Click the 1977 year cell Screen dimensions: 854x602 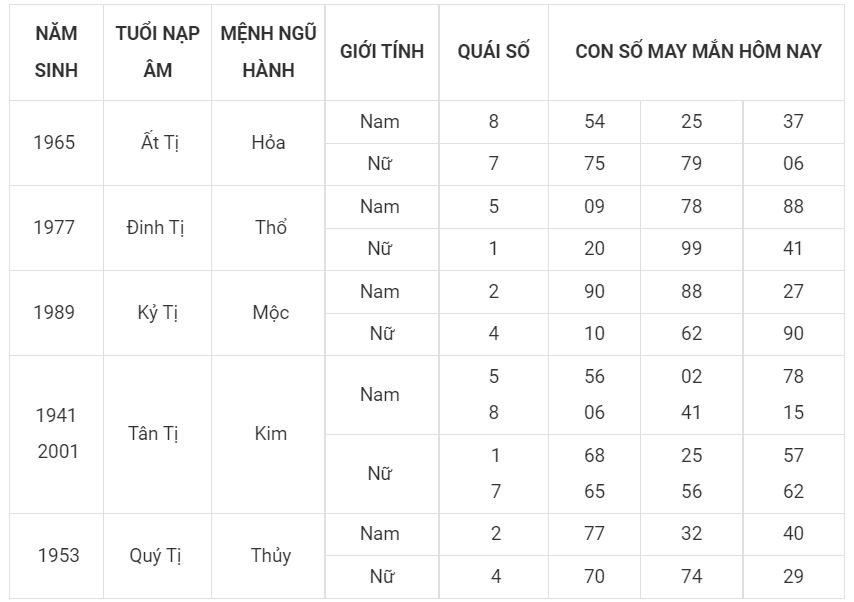[56, 228]
